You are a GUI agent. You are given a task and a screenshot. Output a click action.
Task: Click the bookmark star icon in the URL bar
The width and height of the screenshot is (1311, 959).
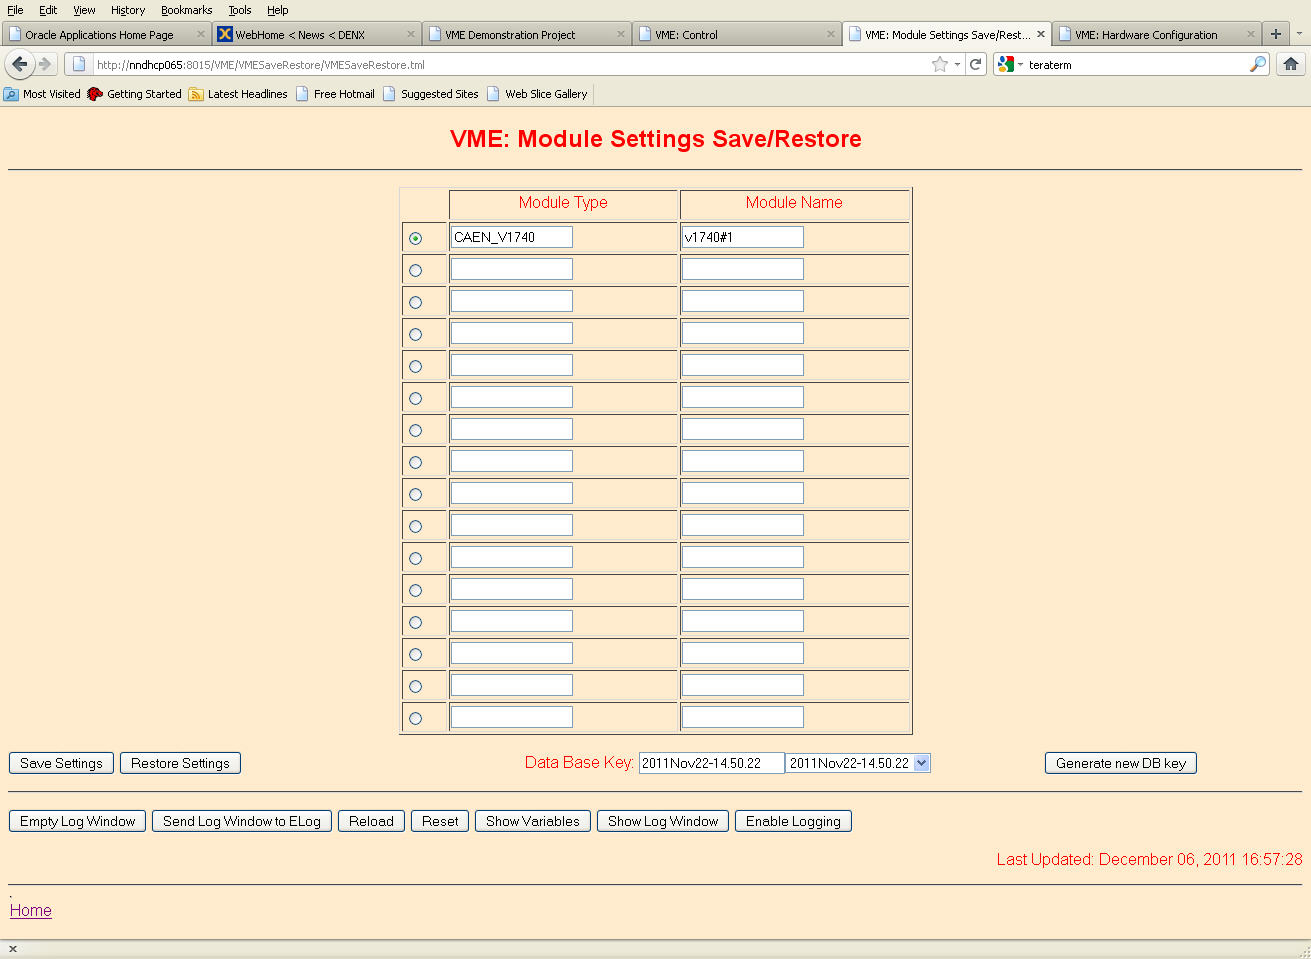939,64
